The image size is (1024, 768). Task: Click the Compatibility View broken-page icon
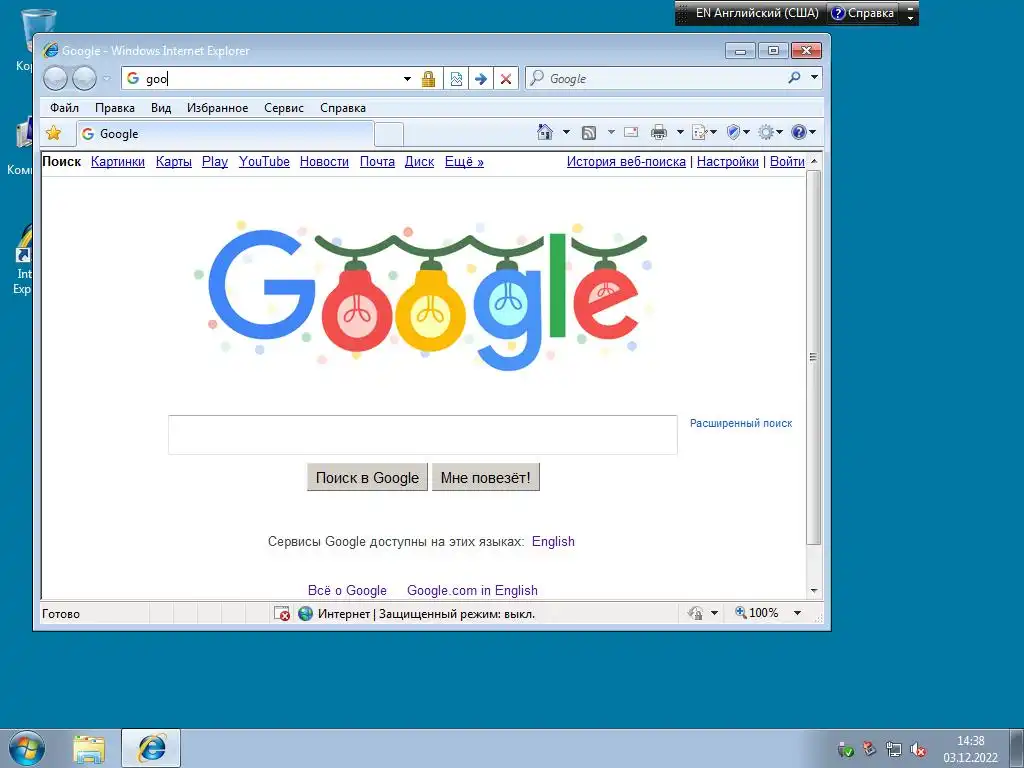point(456,79)
